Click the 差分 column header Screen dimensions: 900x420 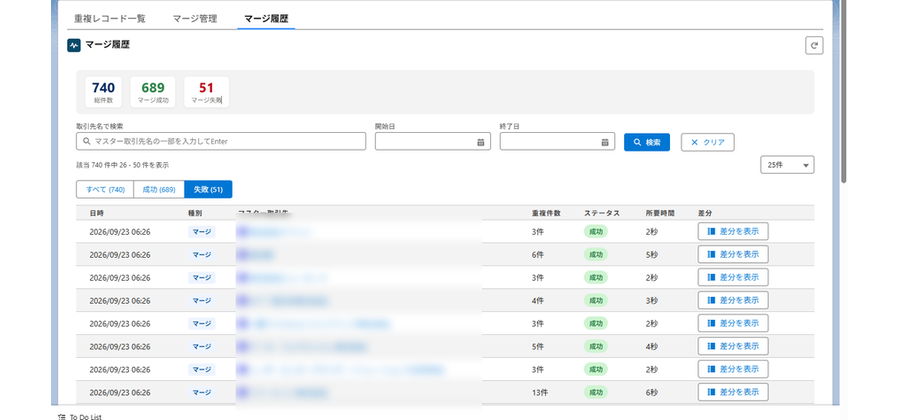click(x=705, y=213)
